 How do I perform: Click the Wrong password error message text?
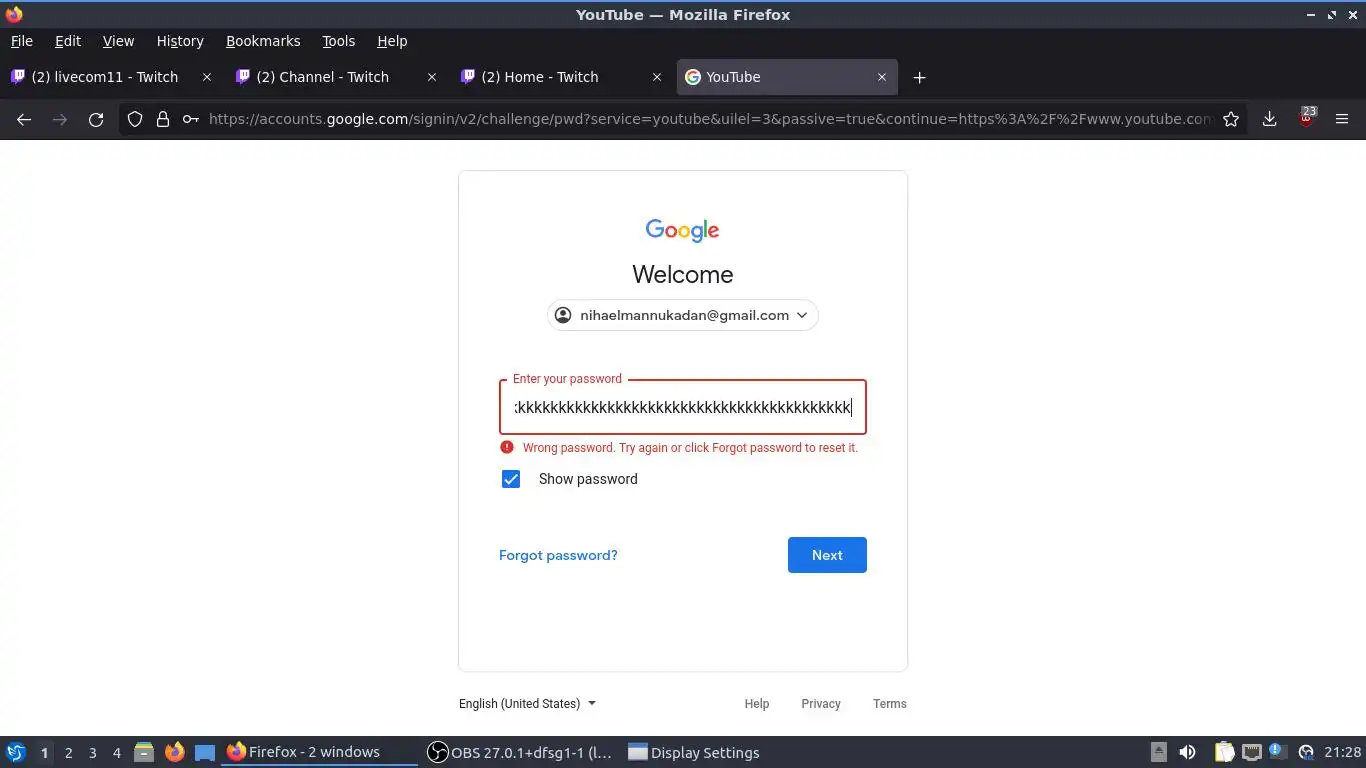690,448
